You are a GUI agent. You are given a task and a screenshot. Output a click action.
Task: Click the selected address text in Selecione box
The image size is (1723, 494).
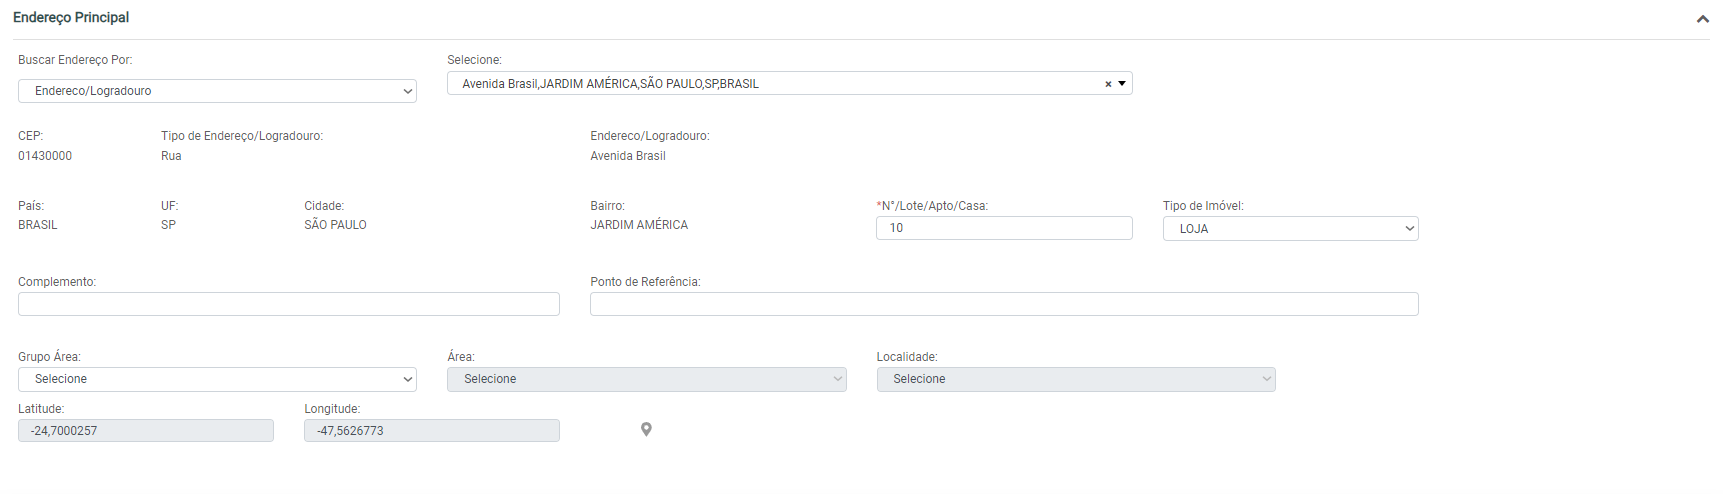coord(610,84)
